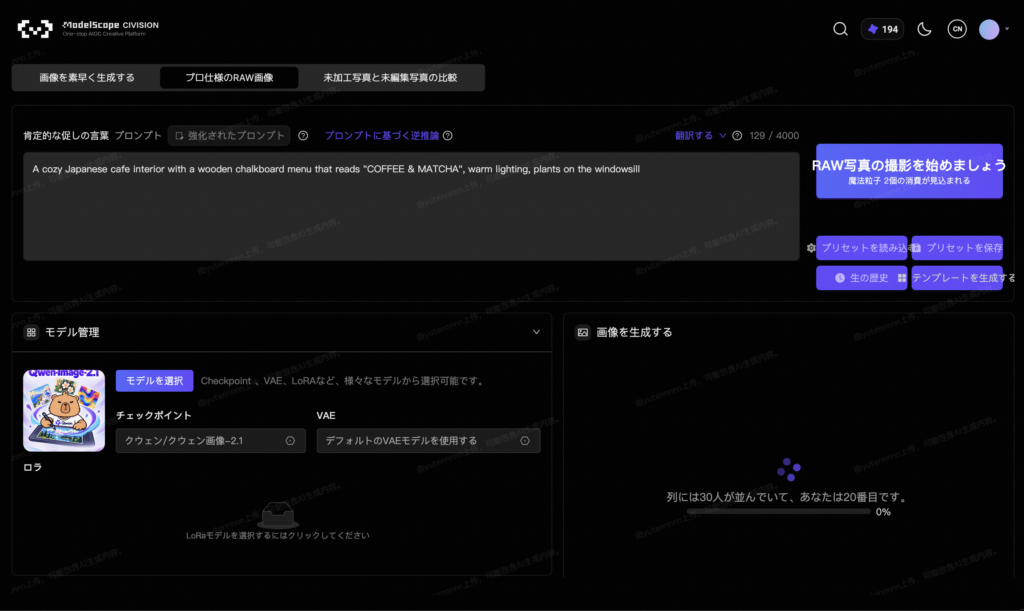Start generation with RAW写真の撮影を始めましょう button
This screenshot has height=611, width=1024.
pyautogui.click(x=909, y=171)
